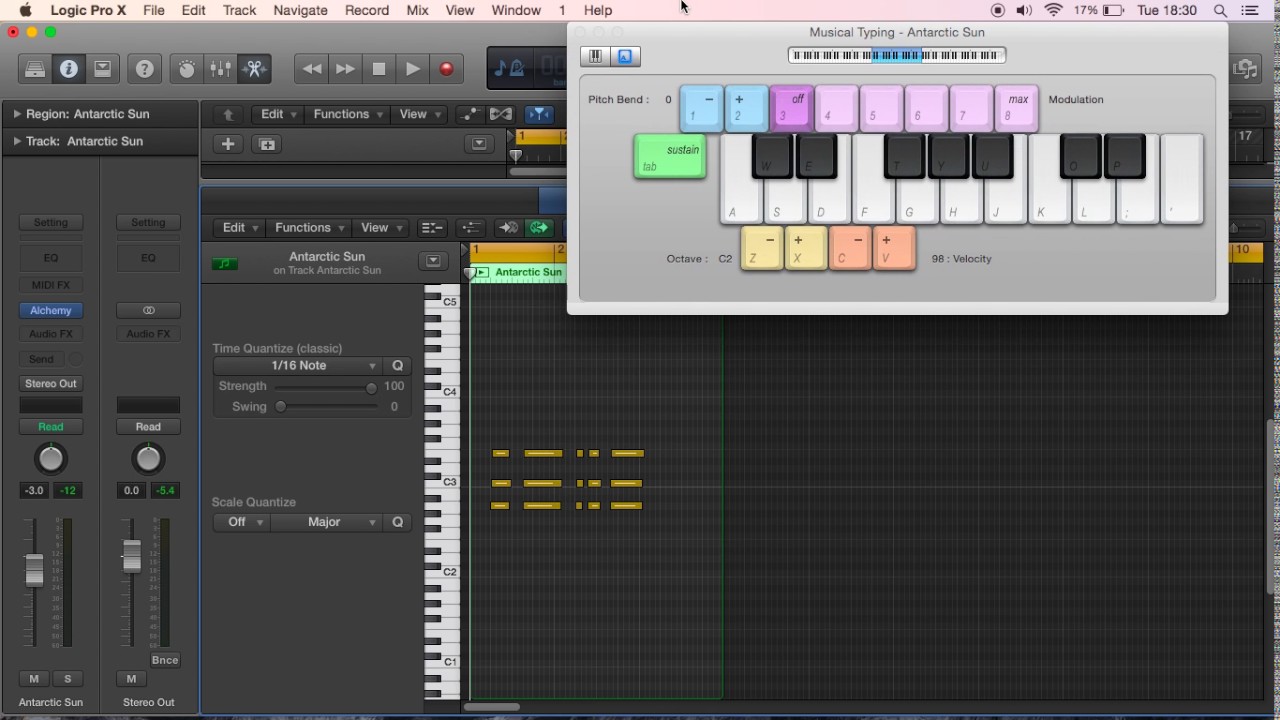This screenshot has width=1280, height=720.
Task: Click the note and metronome display mode icon
Action: click(x=510, y=69)
